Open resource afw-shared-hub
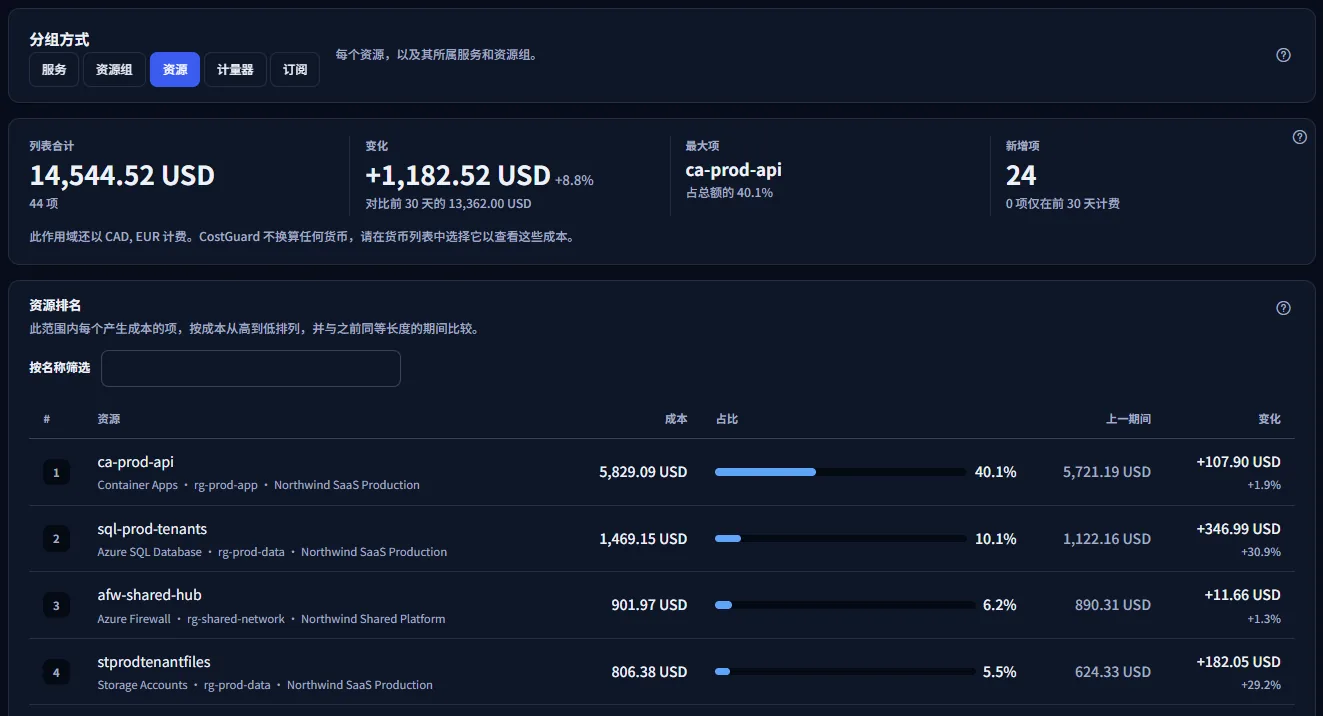 click(x=149, y=595)
